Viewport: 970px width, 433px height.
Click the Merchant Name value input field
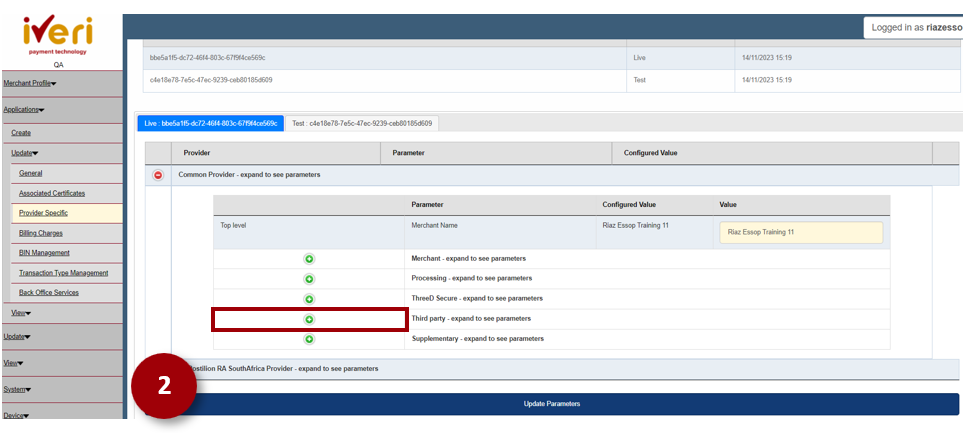(800, 232)
